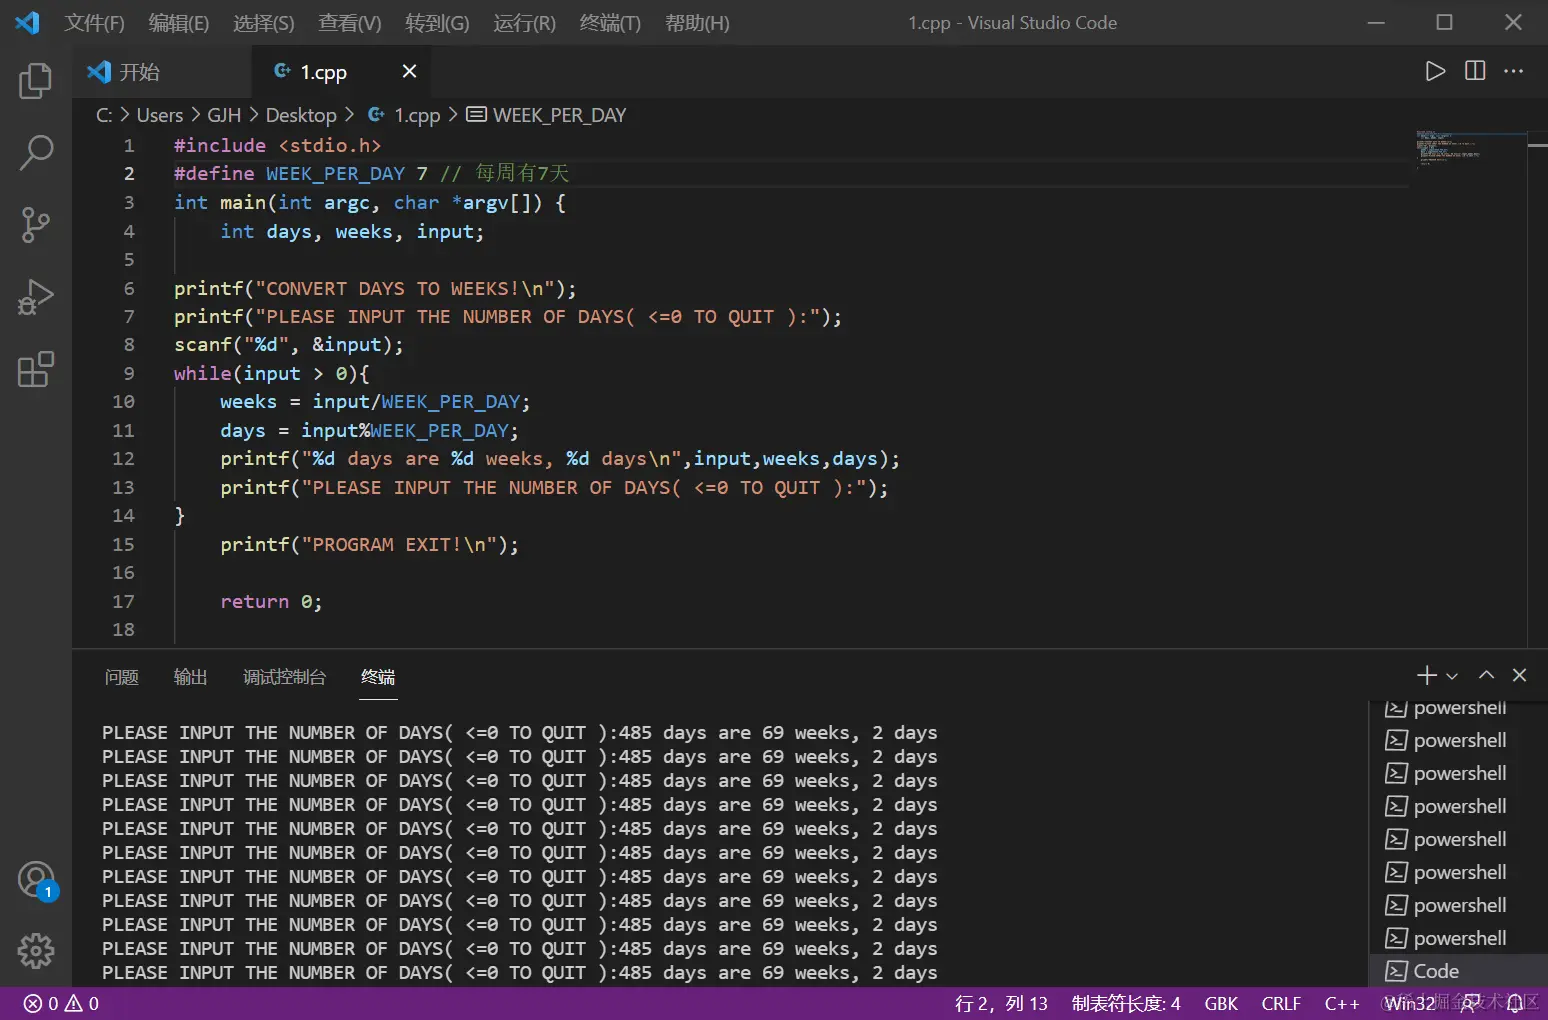
Task: Open the 选择(S) menu
Action: pyautogui.click(x=264, y=23)
